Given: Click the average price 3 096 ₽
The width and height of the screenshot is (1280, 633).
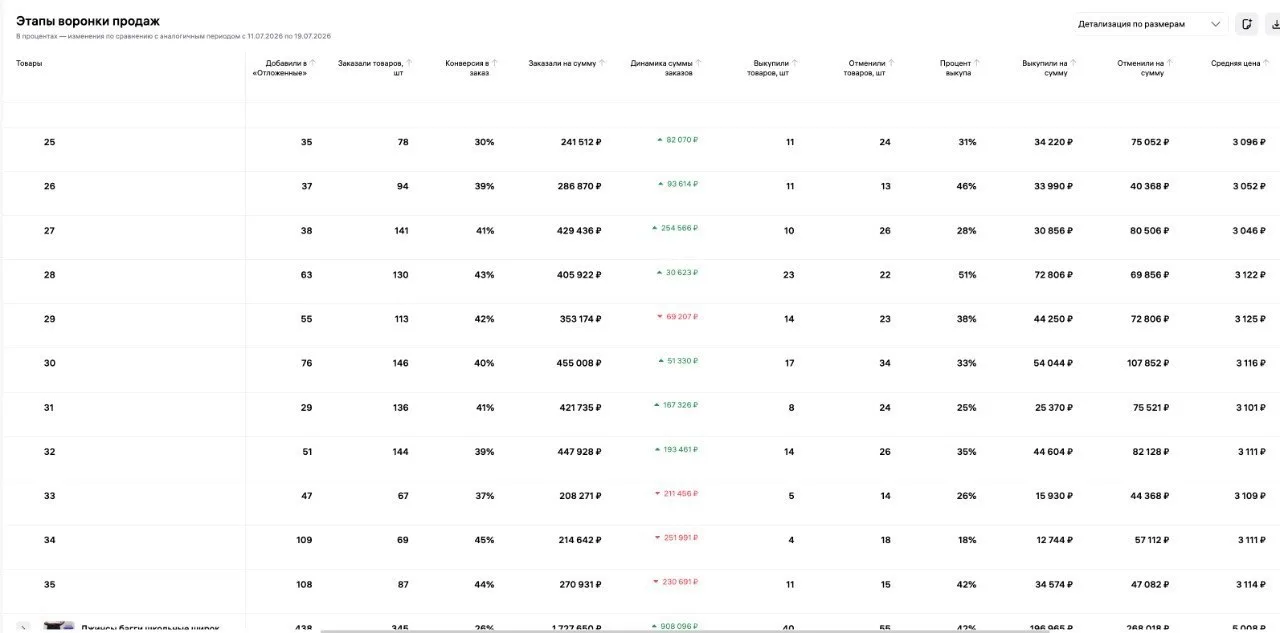Looking at the screenshot, I should click(x=1249, y=142).
